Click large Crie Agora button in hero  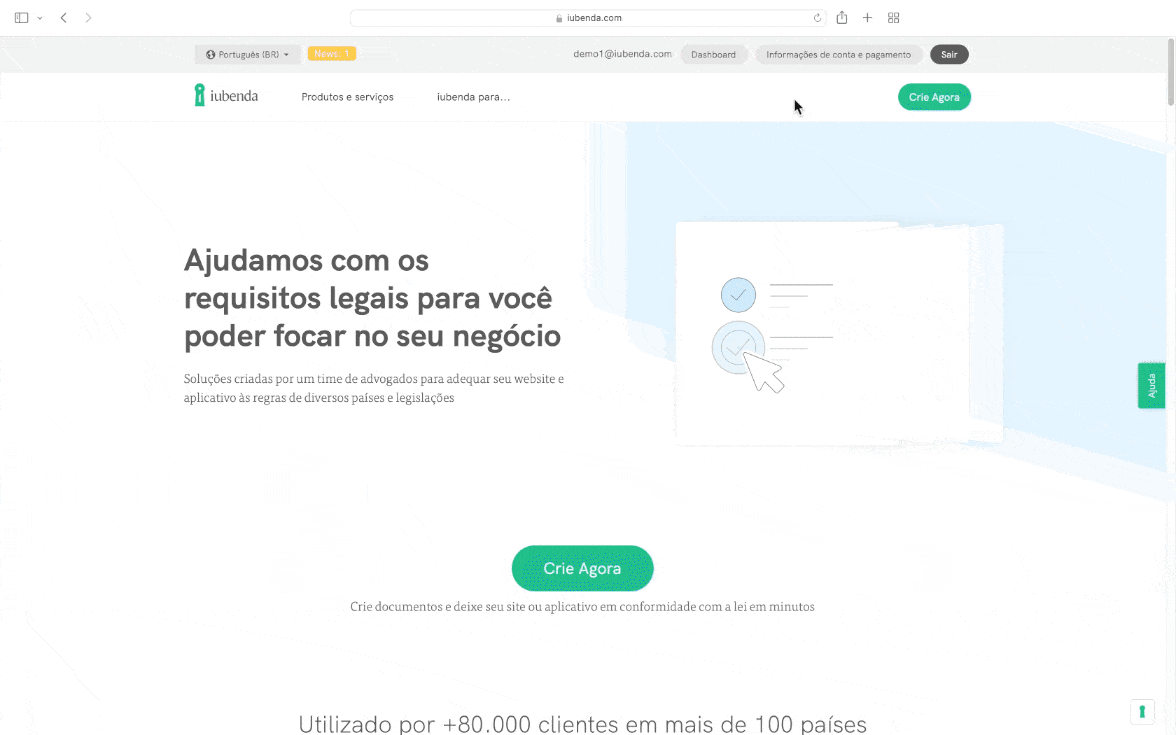point(582,568)
